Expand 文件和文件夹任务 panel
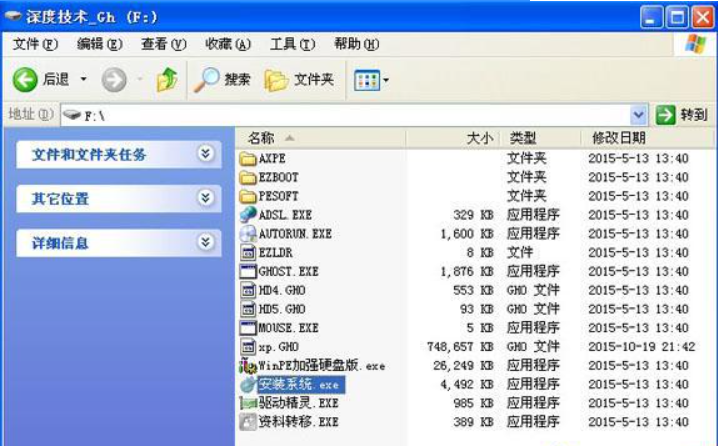Image resolution: width=718 pixels, height=446 pixels. [205, 154]
